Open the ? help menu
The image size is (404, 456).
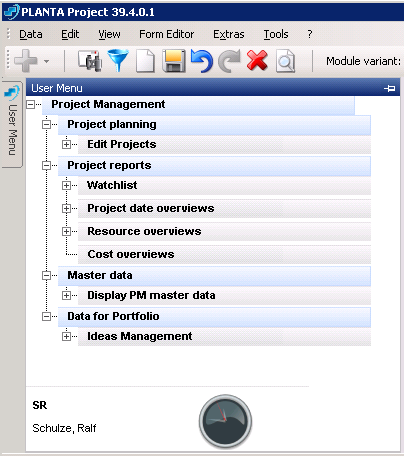point(310,34)
